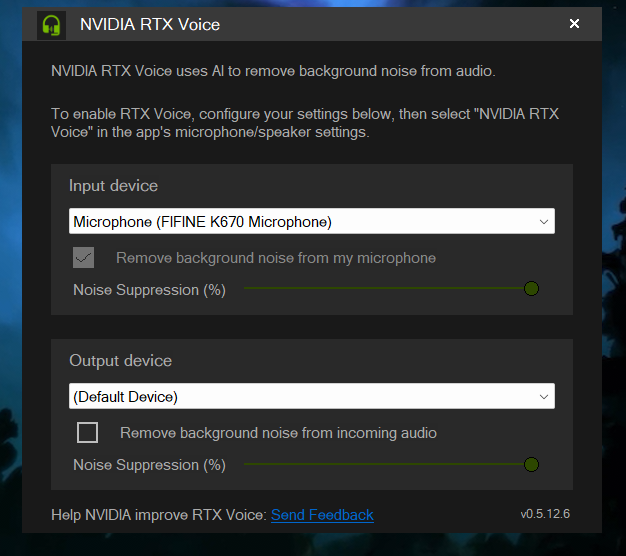Click the version number v0.5.12.6
This screenshot has width=626, height=556.
545,514
